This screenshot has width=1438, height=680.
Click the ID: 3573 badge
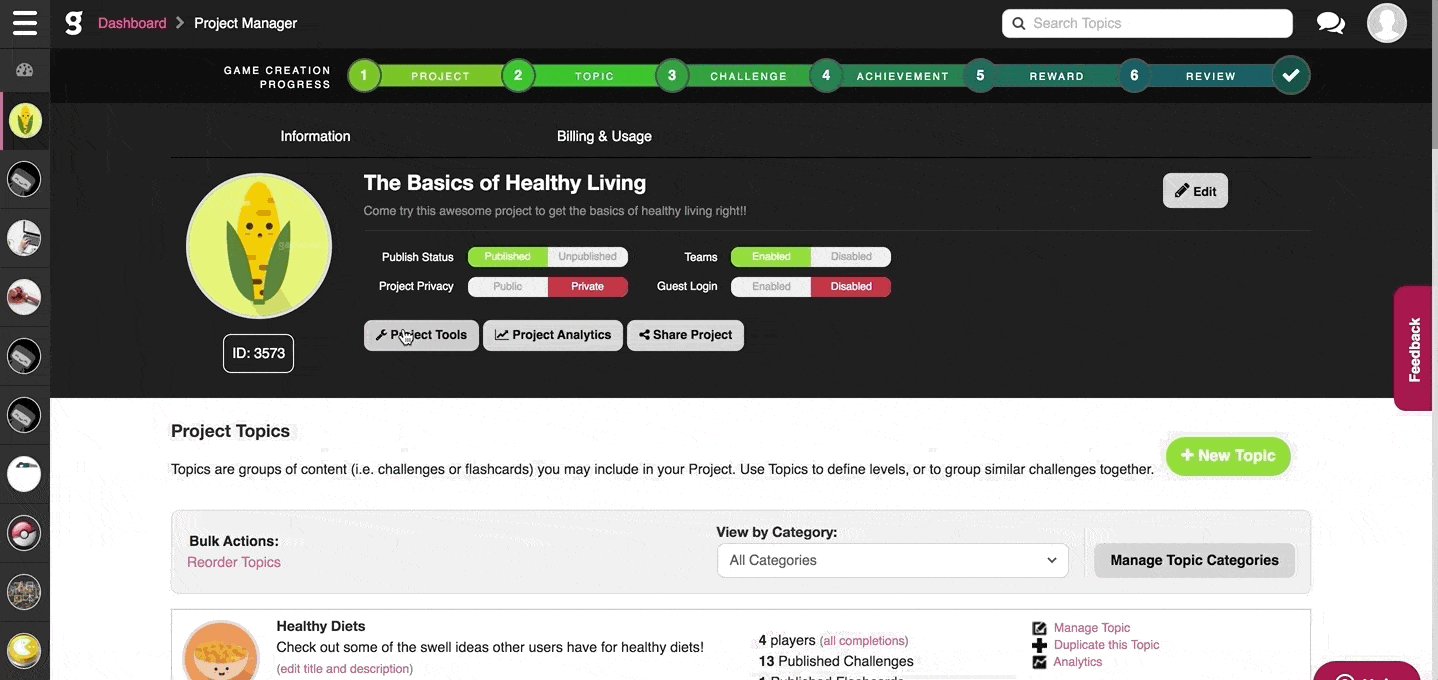[x=258, y=353]
